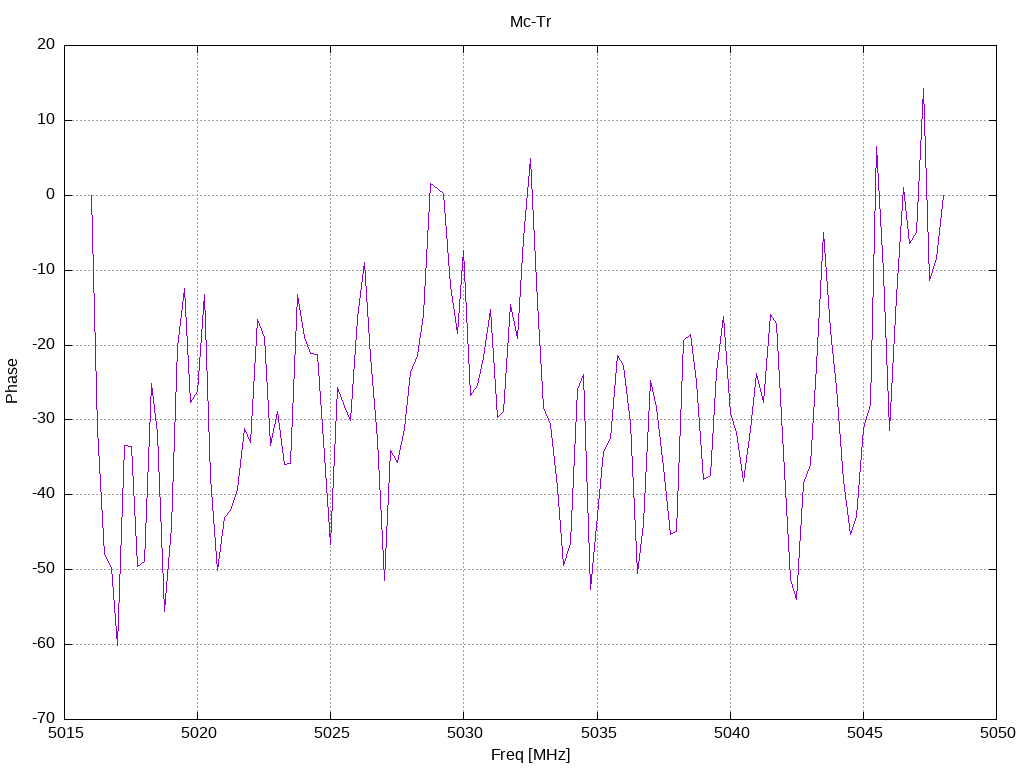Click the x-axis tick label '5040'
This screenshot has width=1024, height=768.
(x=731, y=733)
